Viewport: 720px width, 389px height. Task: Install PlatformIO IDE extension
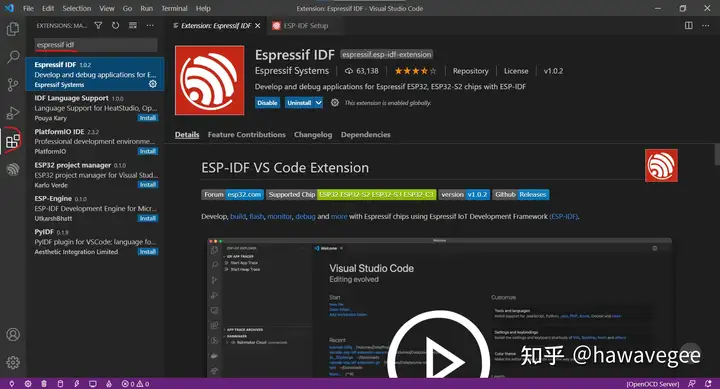click(148, 151)
